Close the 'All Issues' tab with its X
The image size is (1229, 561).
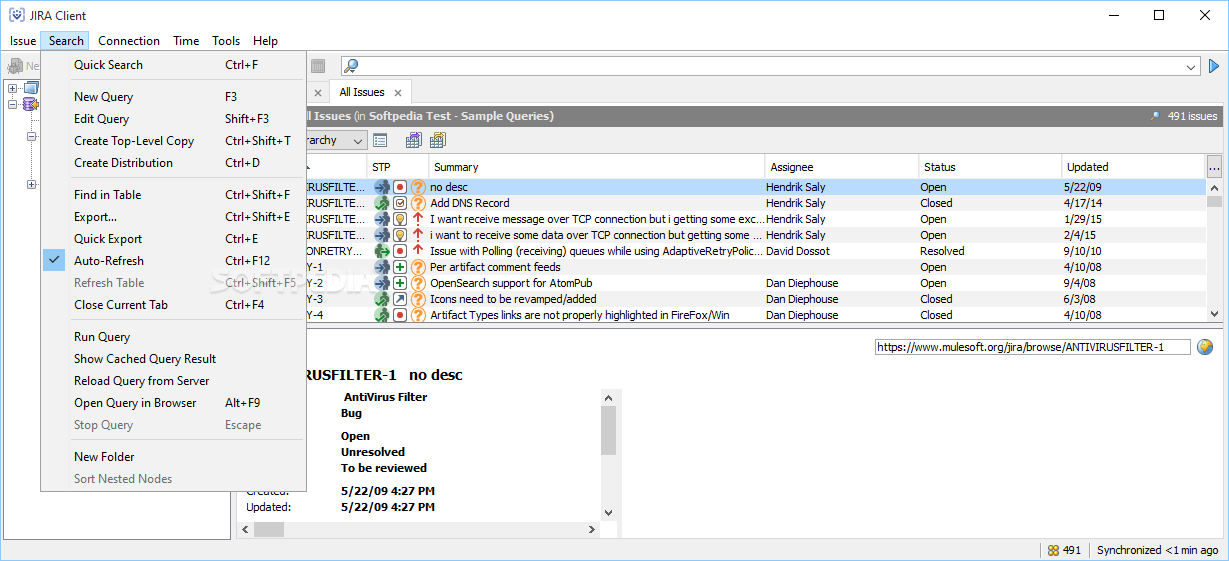pos(397,93)
